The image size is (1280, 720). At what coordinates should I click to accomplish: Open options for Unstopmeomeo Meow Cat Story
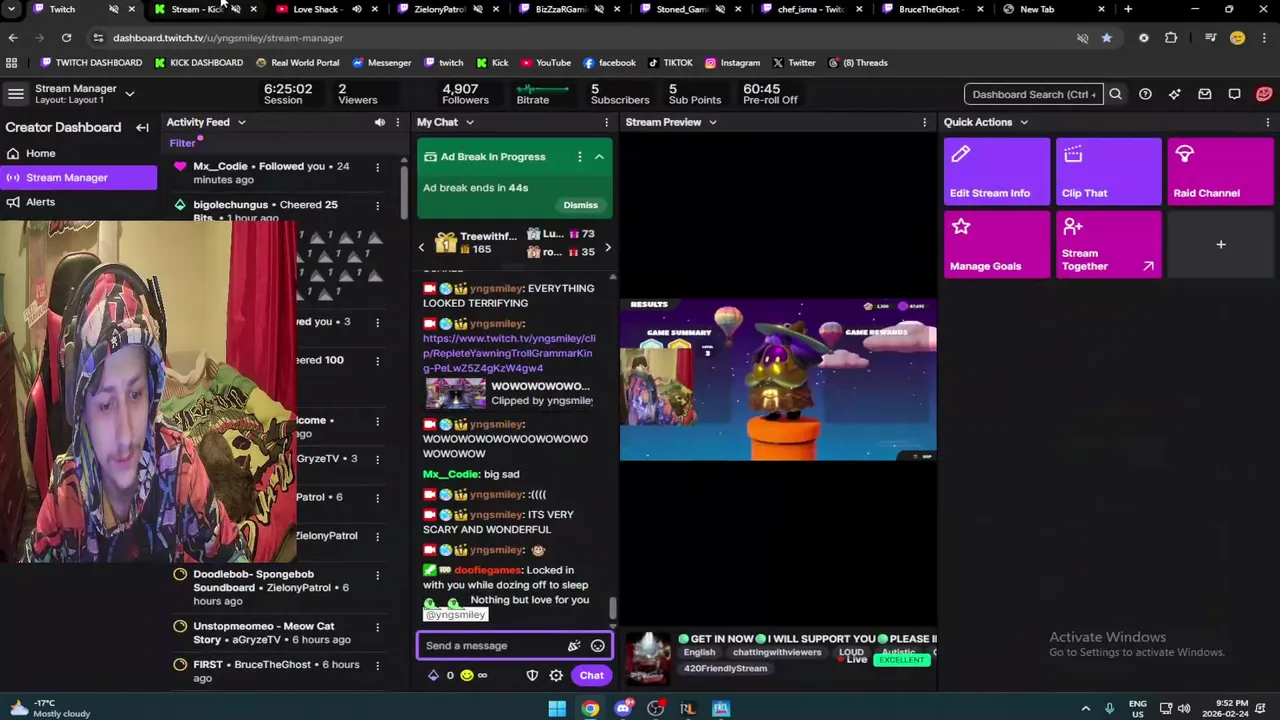(x=377, y=627)
